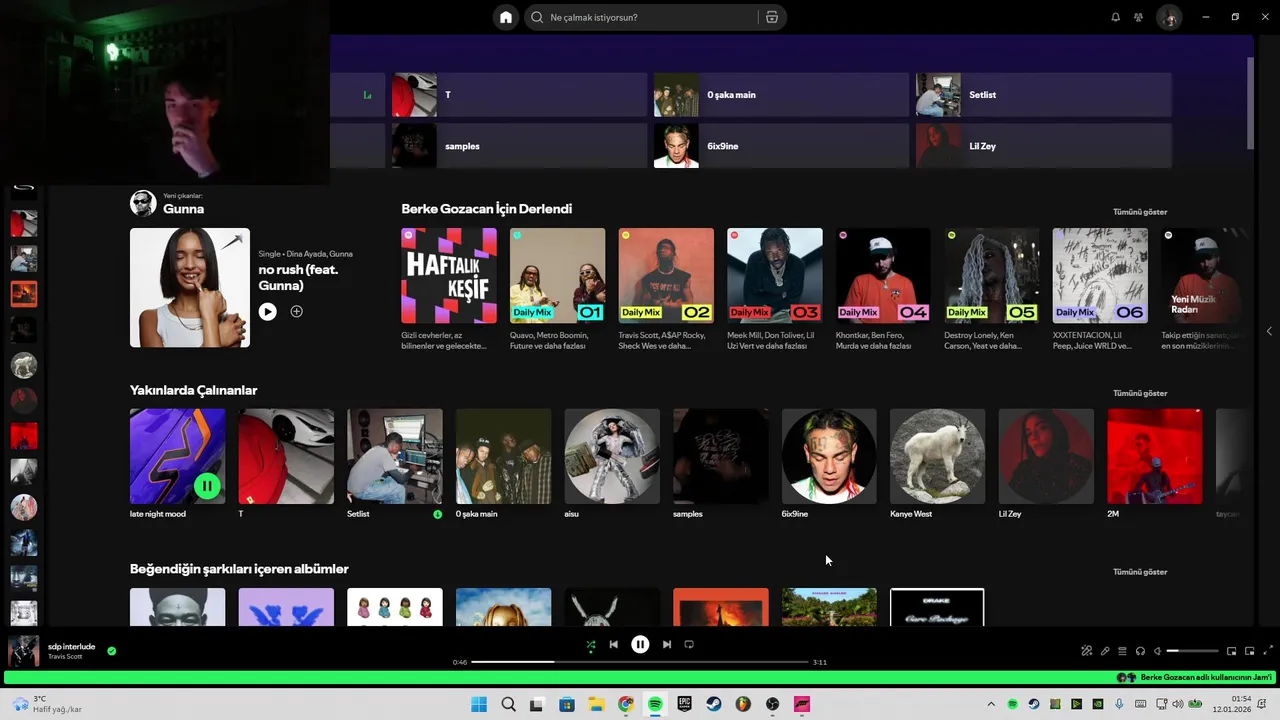Open the lyrics microphone icon in the player bar

coord(1105,651)
